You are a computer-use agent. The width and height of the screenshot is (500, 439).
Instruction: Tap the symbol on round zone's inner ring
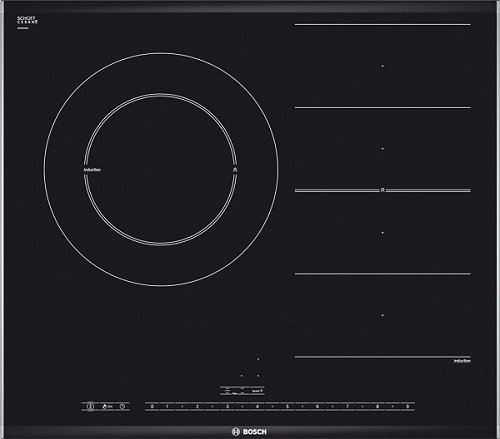[x=235, y=170]
